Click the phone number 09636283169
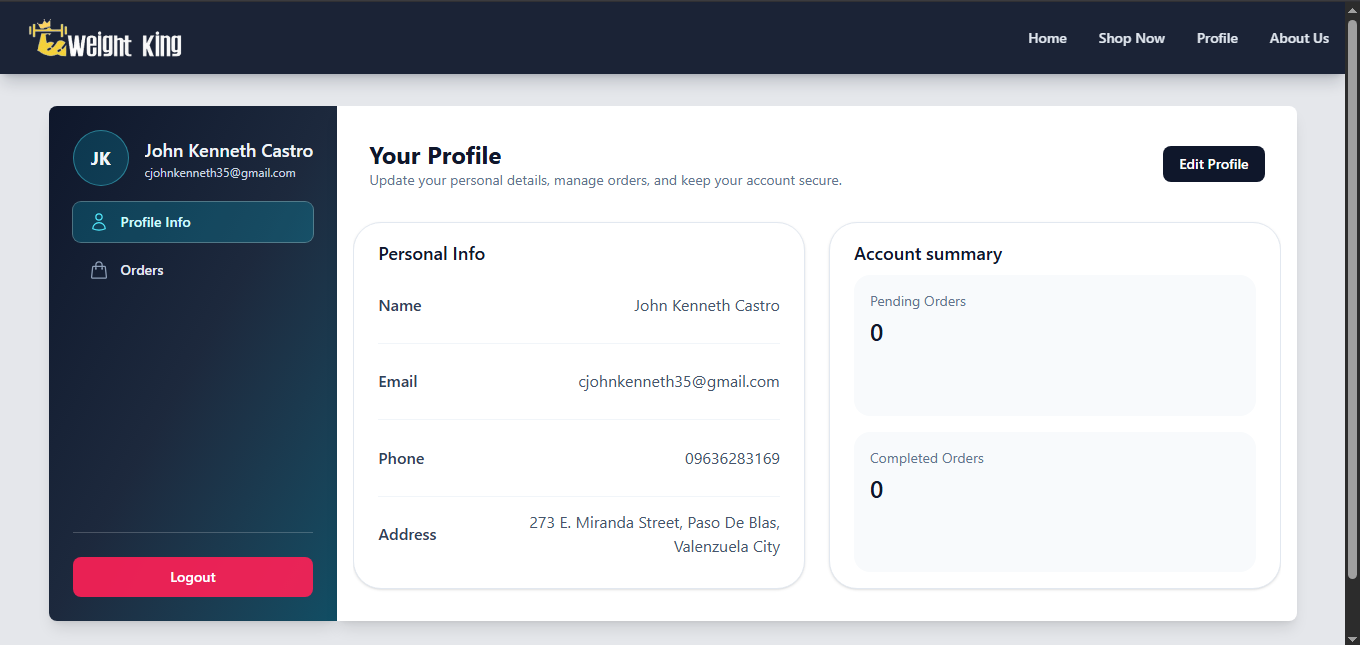This screenshot has height=645, width=1360. [732, 459]
